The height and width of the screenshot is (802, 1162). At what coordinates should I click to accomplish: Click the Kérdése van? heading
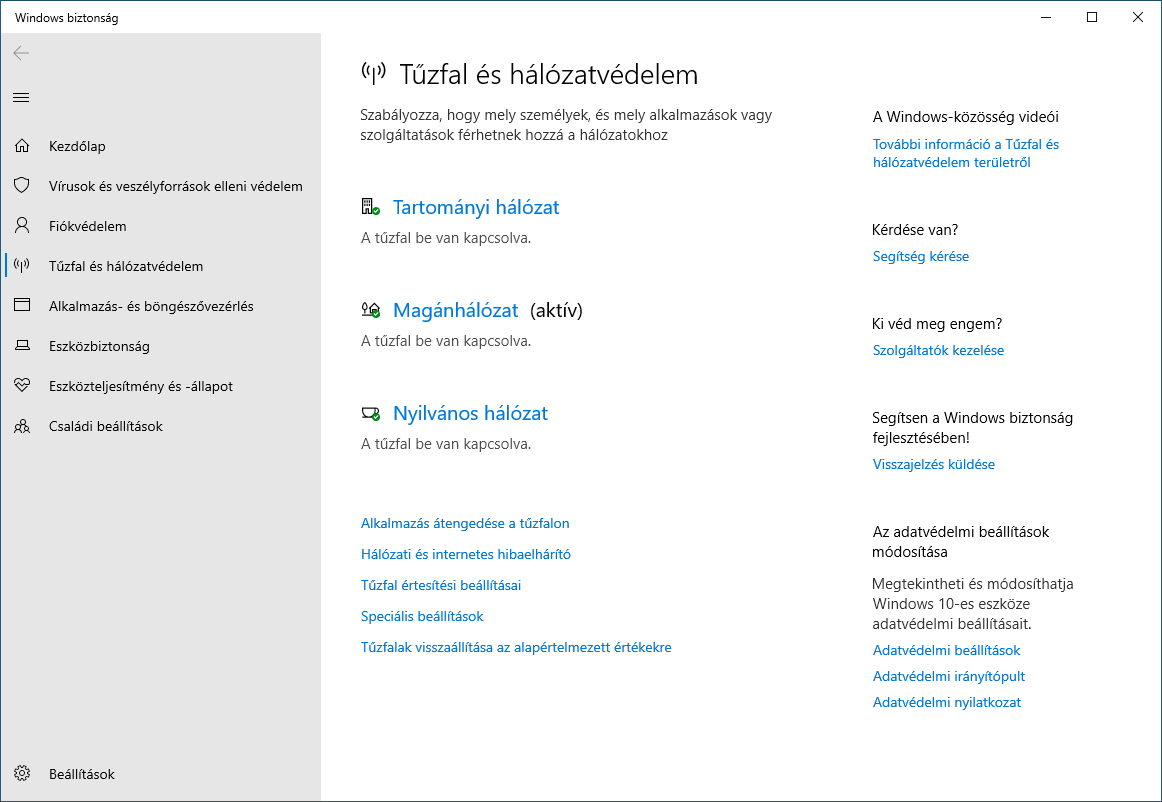coord(915,230)
